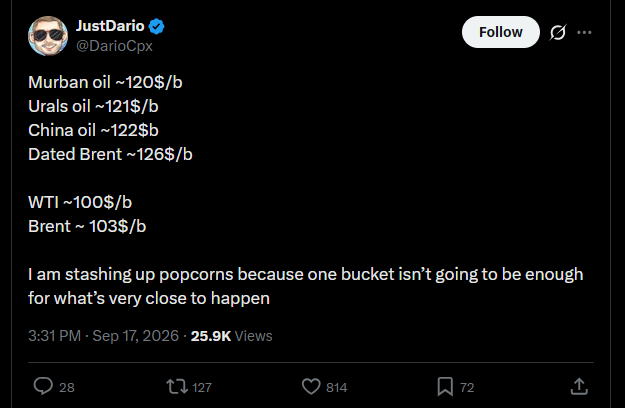Follow the JustDario account

[501, 32]
